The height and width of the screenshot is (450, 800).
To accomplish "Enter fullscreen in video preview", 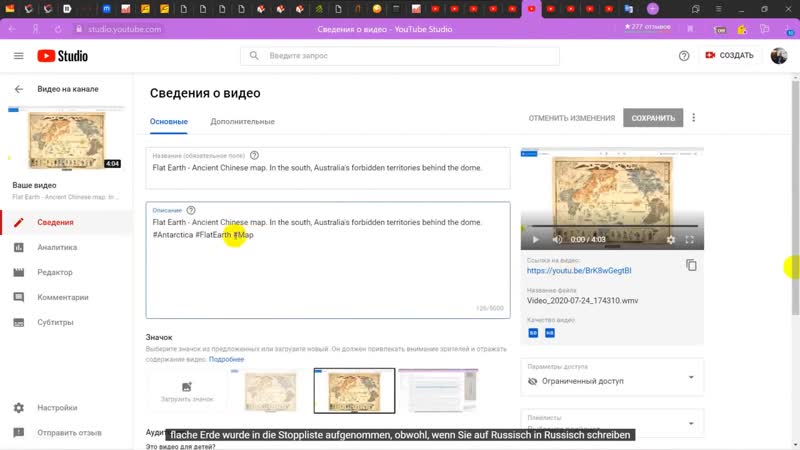I will click(690, 240).
